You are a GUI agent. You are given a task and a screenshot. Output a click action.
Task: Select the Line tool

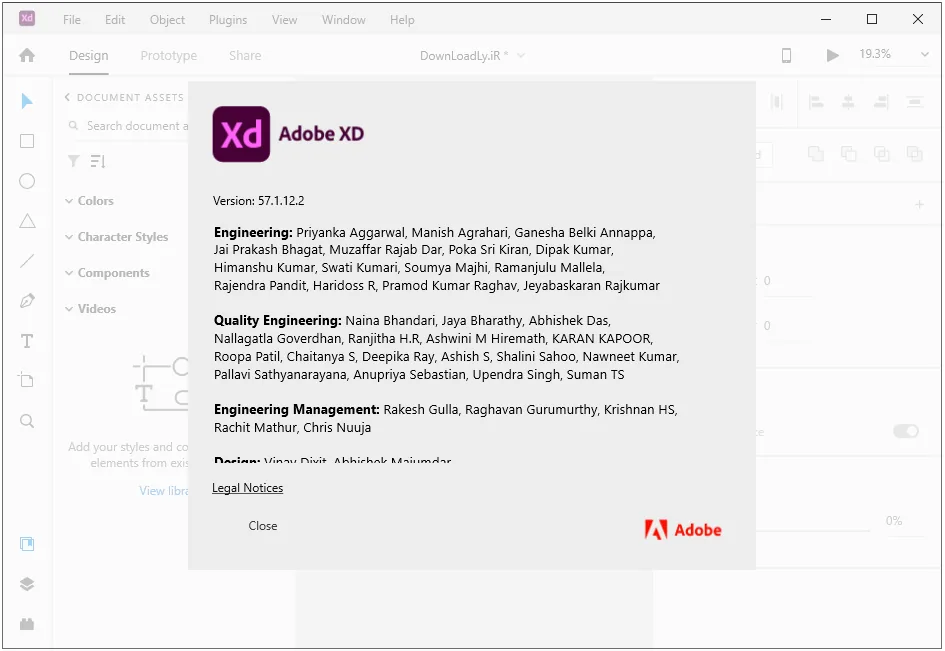[x=27, y=261]
